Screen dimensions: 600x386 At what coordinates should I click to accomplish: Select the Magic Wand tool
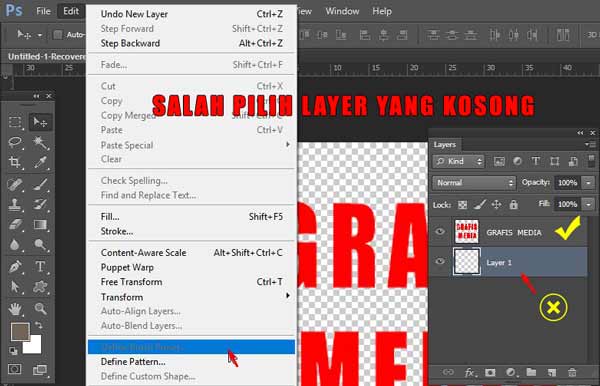(x=40, y=142)
